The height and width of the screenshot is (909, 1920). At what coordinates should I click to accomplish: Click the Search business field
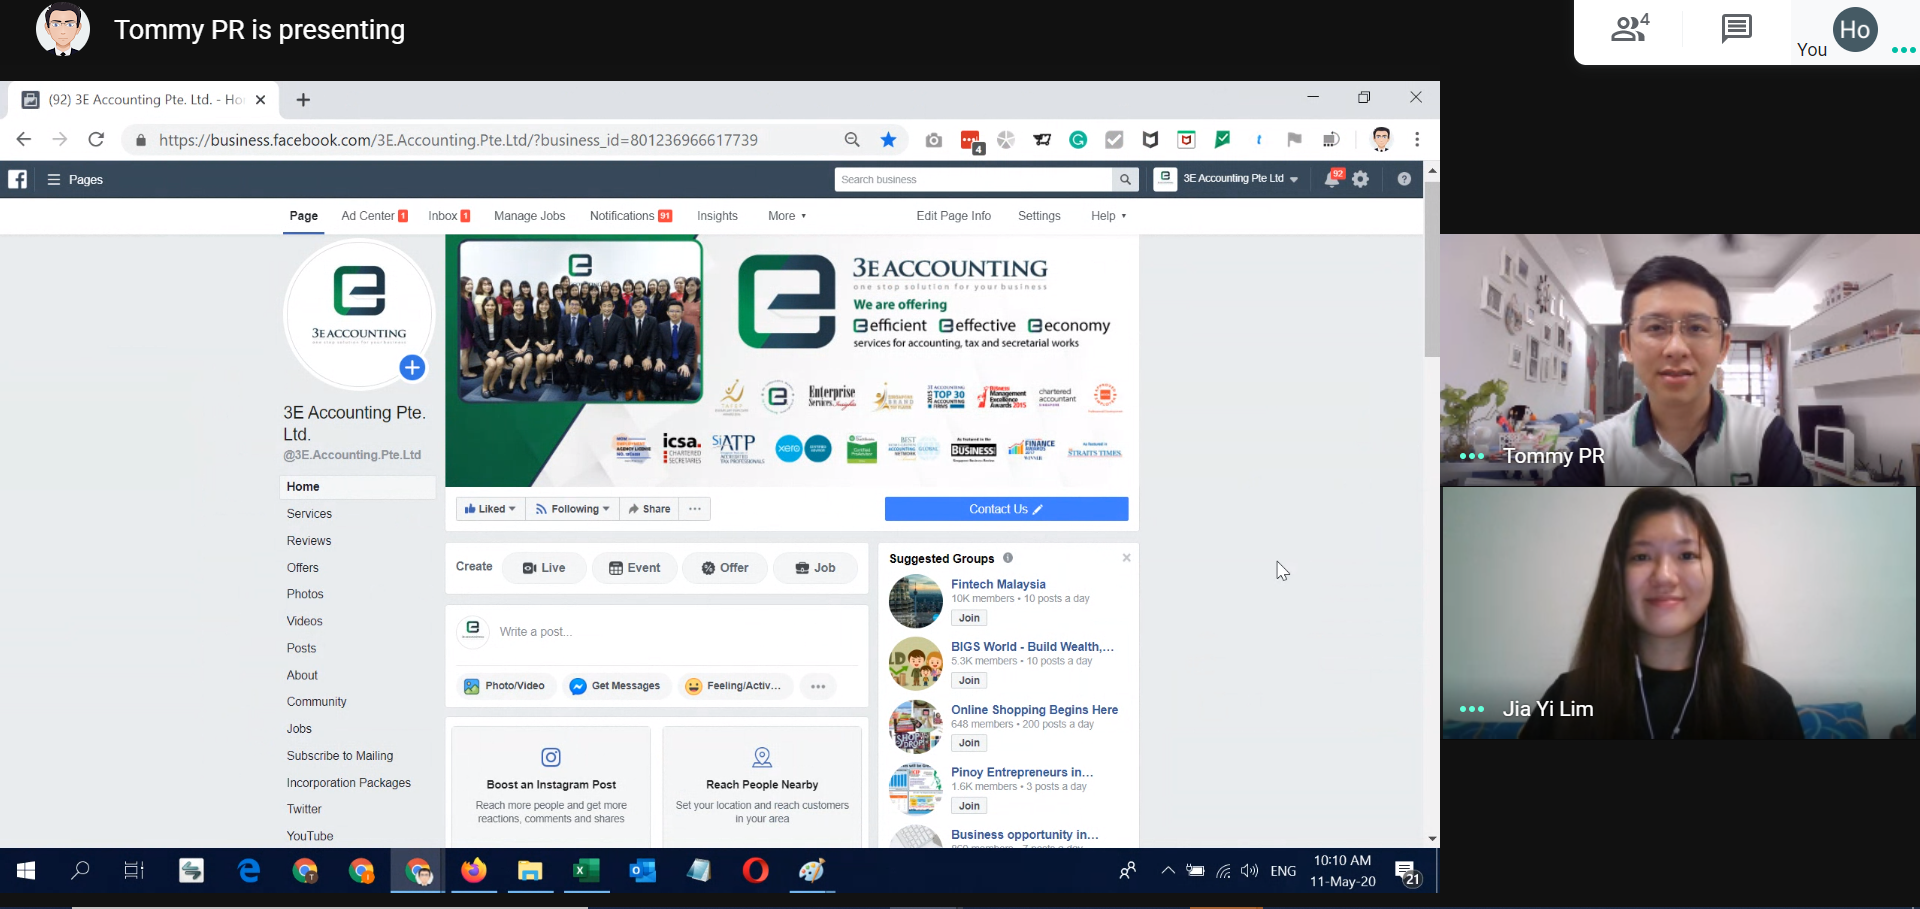click(x=974, y=179)
